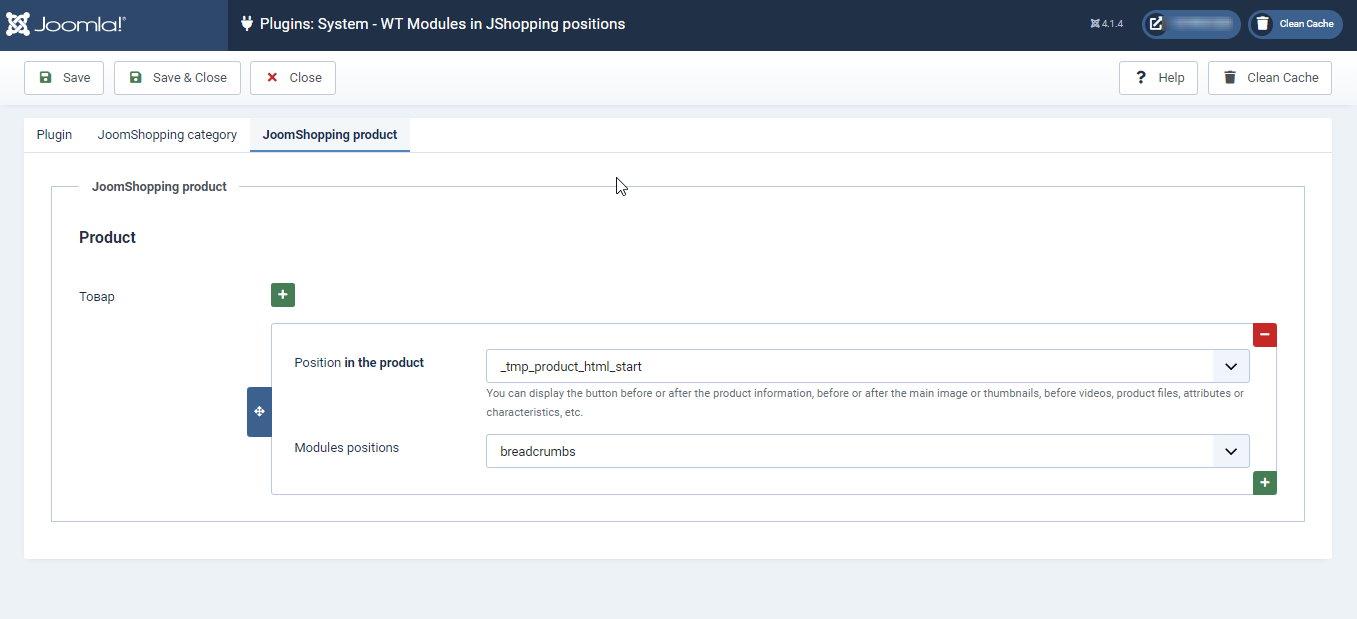
Task: Remove row with red minus button
Action: pyautogui.click(x=1264, y=335)
